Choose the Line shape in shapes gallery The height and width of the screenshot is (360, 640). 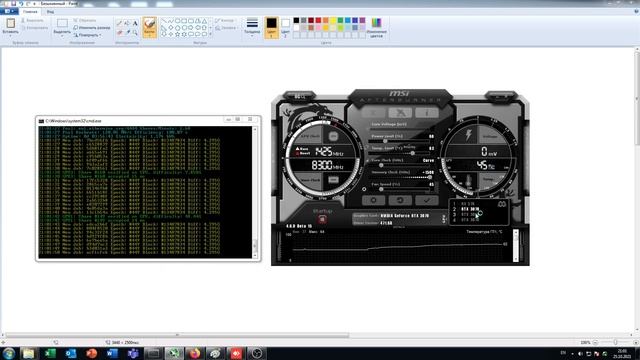click(x=163, y=21)
